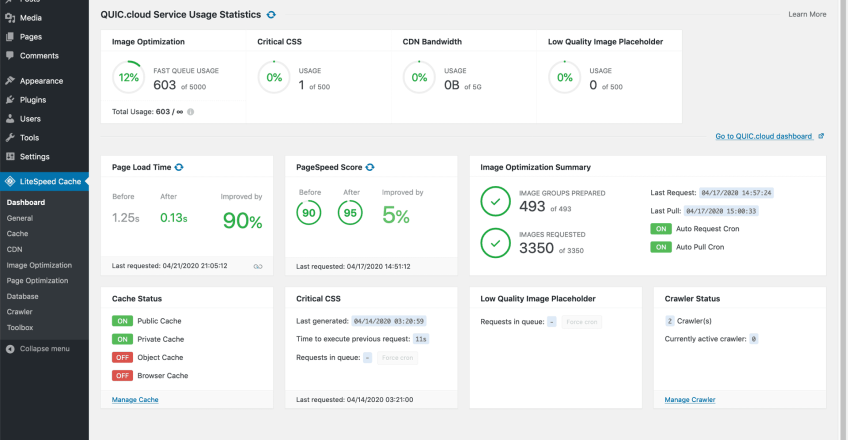Click the Tools wrench icon
The width and height of the screenshot is (848, 440).
(x=10, y=137)
